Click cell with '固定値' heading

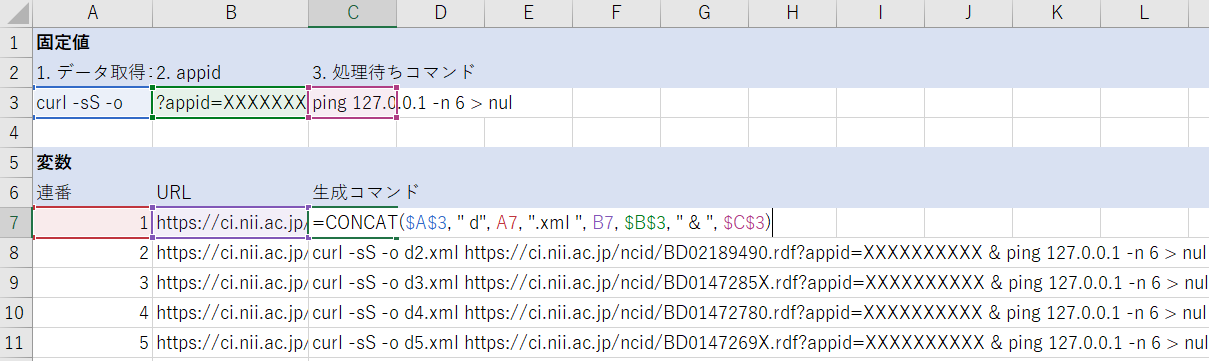tap(93, 43)
